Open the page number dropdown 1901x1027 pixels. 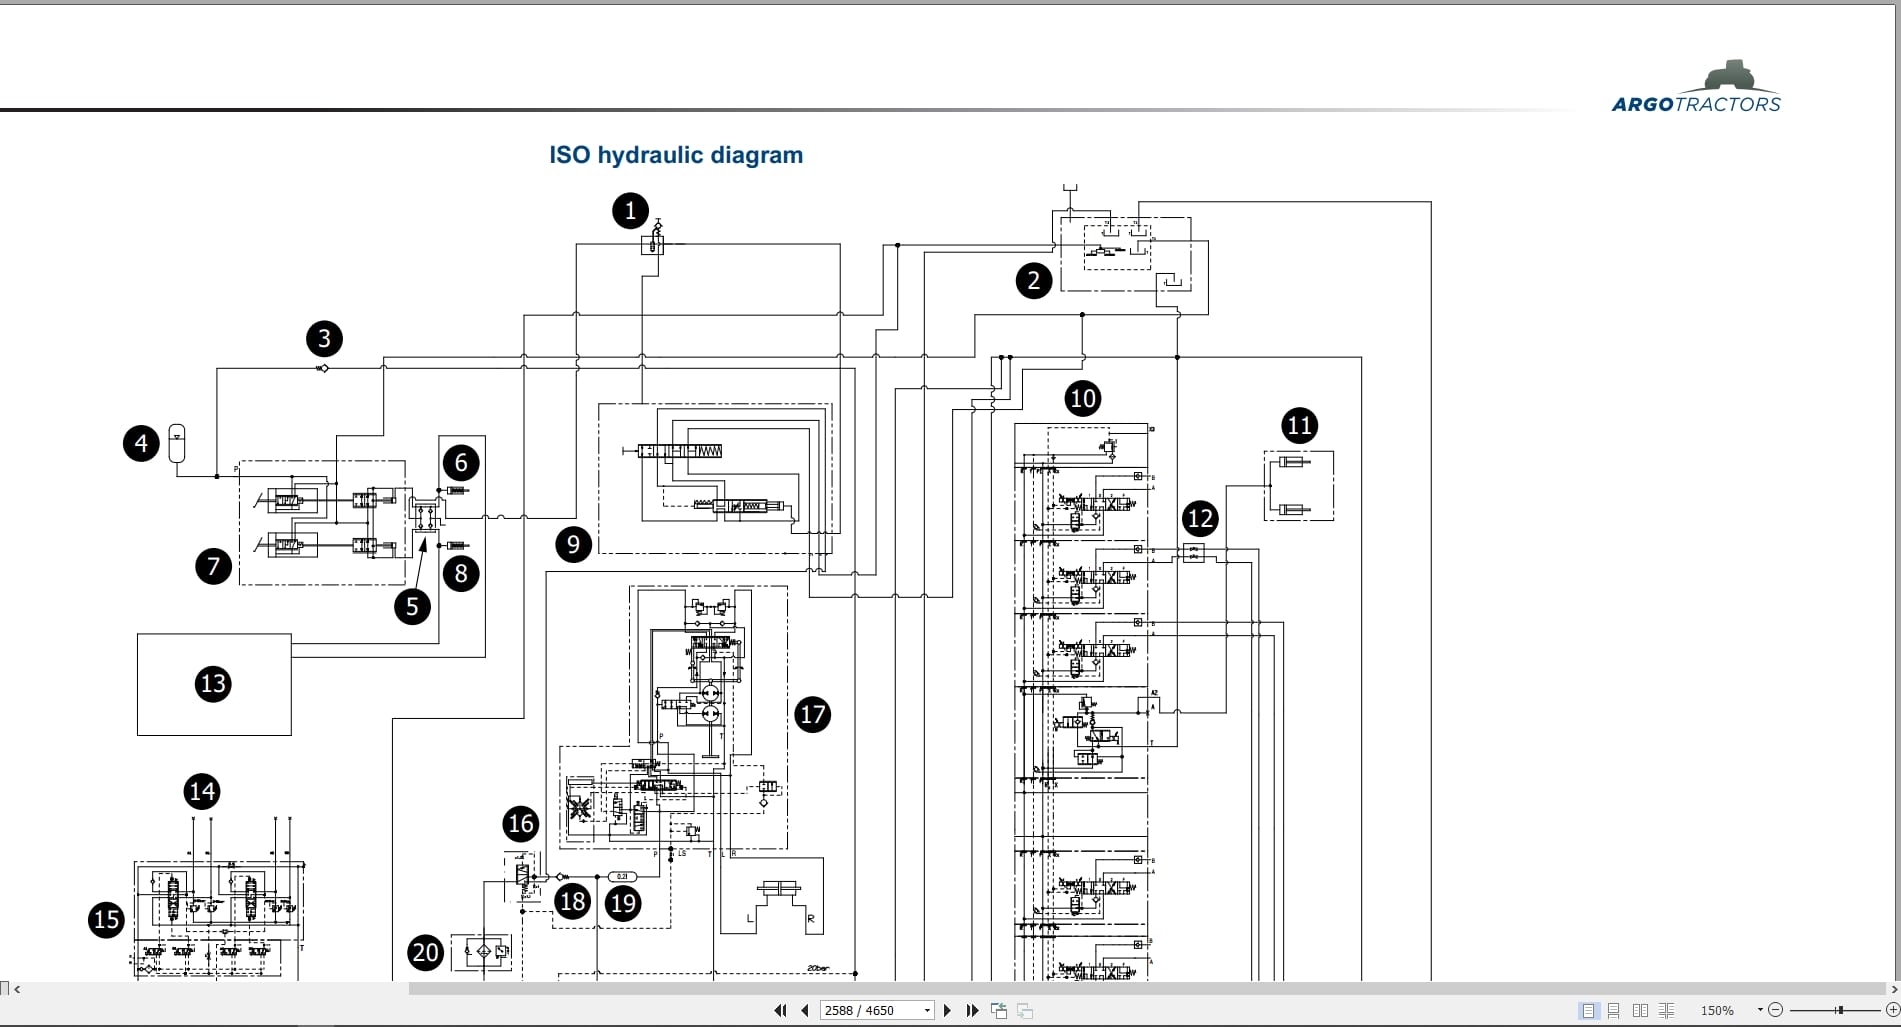927,1010
